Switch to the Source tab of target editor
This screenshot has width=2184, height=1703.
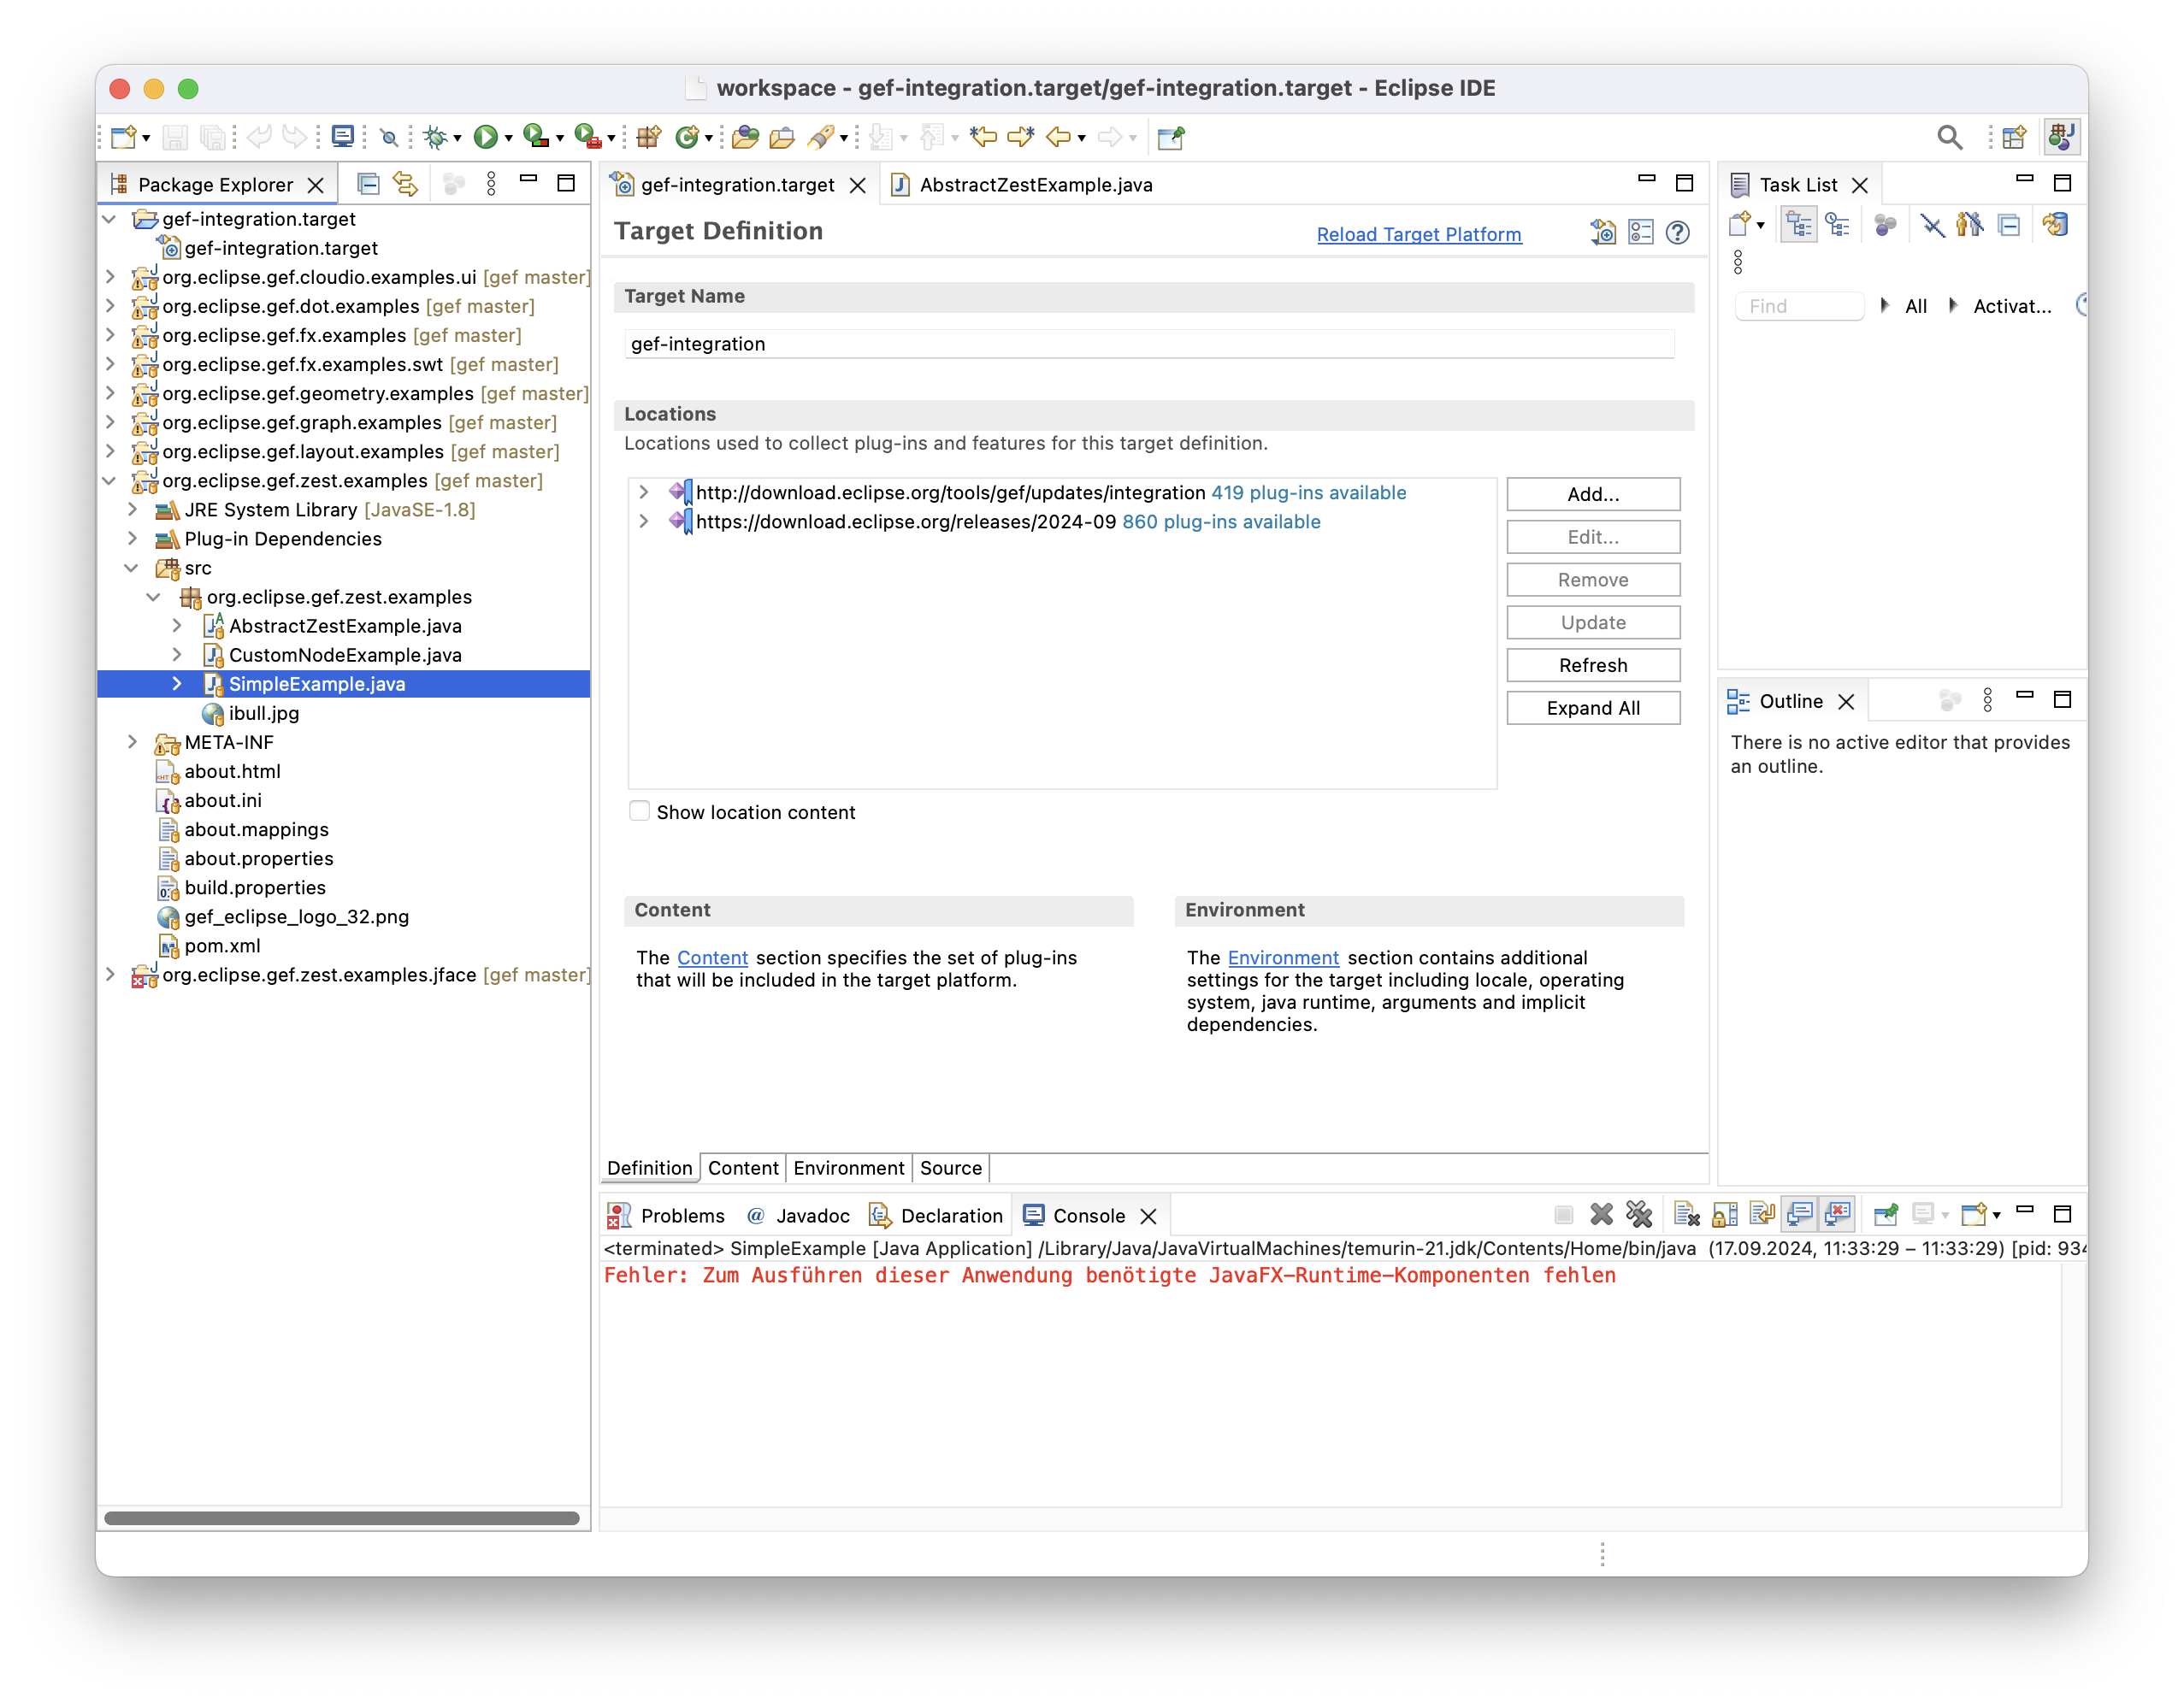point(950,1168)
